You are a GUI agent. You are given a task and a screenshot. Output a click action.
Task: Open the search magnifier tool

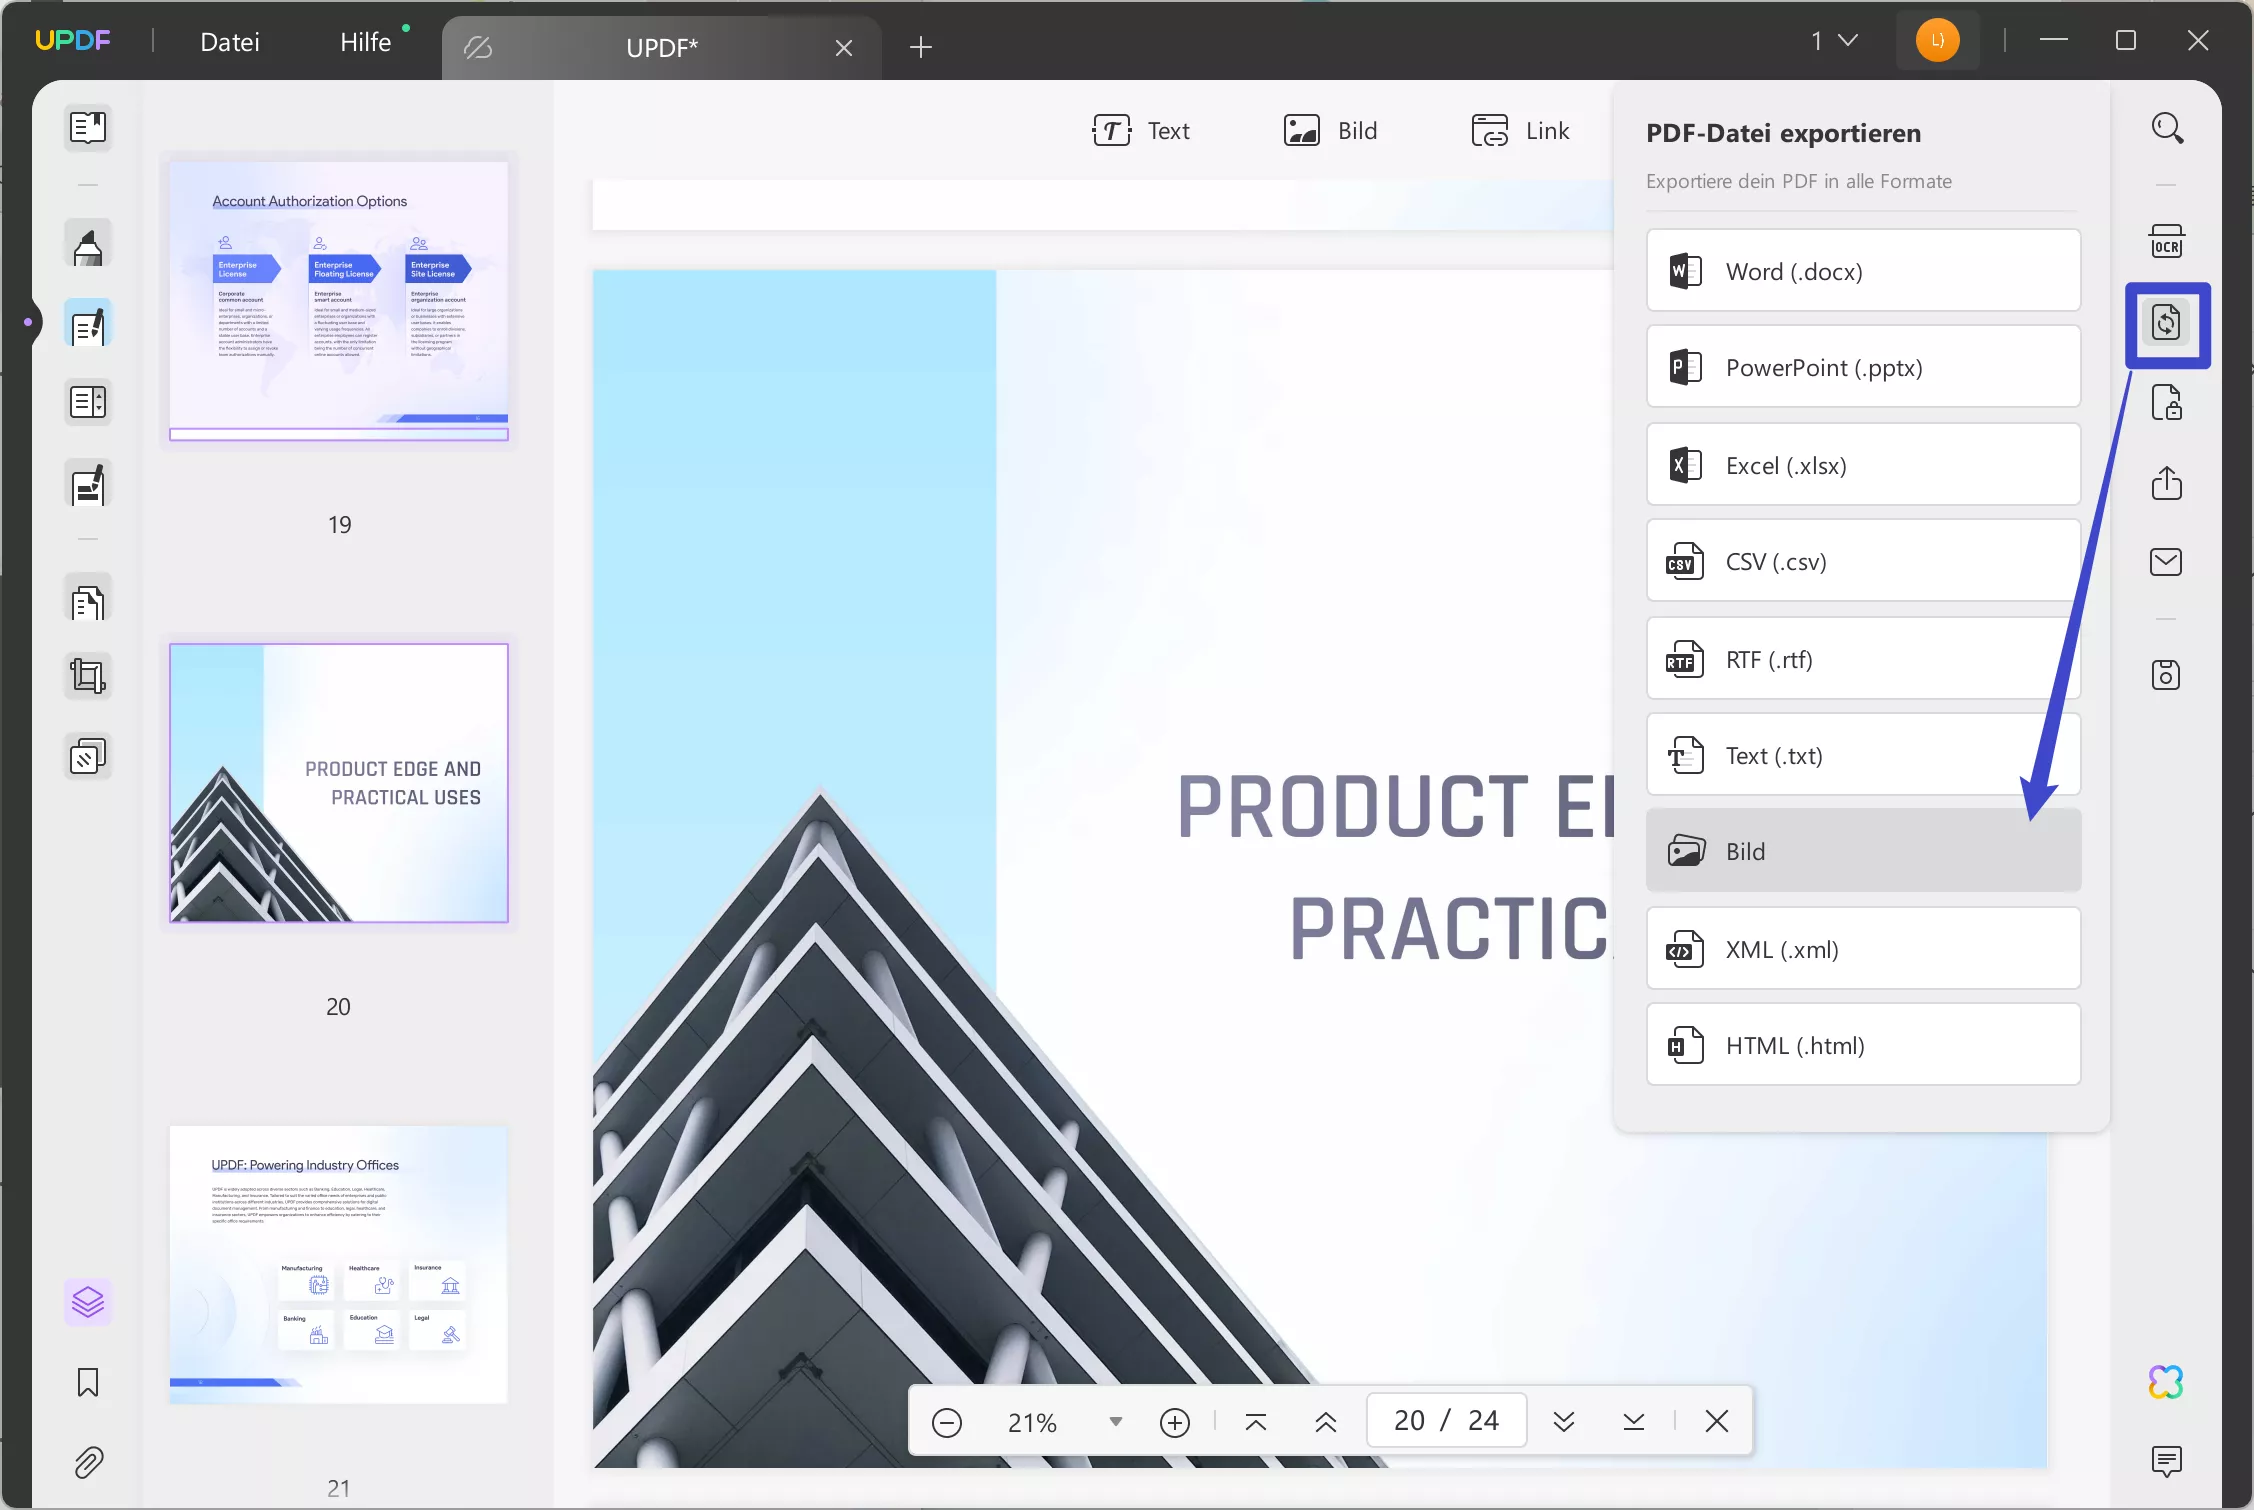(2166, 129)
